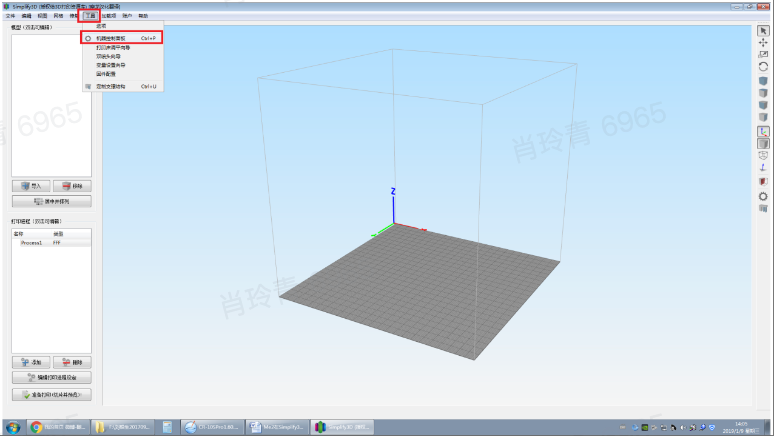
Task: Click 选项 (Options) in the Tools menu
Action: coord(101,27)
